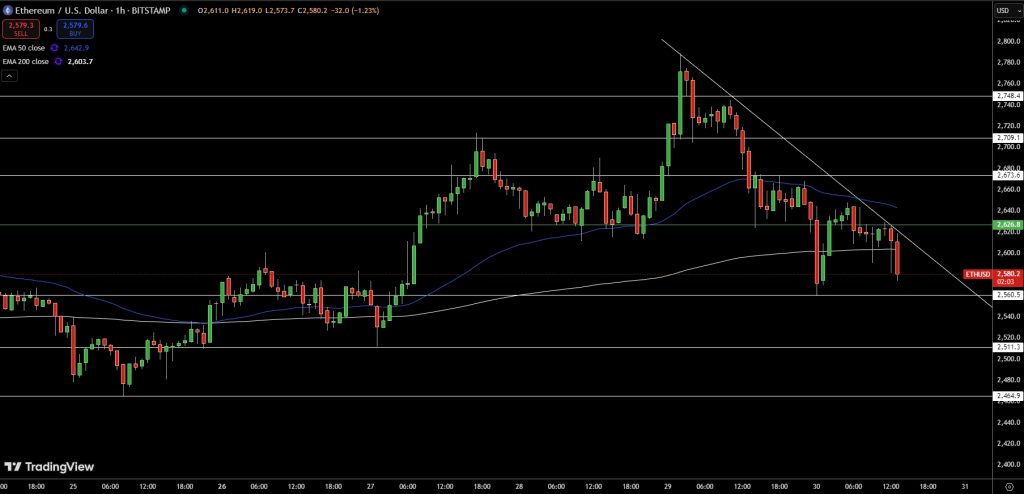Viewport: 1024px width, 494px height.
Task: Click the 30 date label on time axis
Action: [x=817, y=486]
